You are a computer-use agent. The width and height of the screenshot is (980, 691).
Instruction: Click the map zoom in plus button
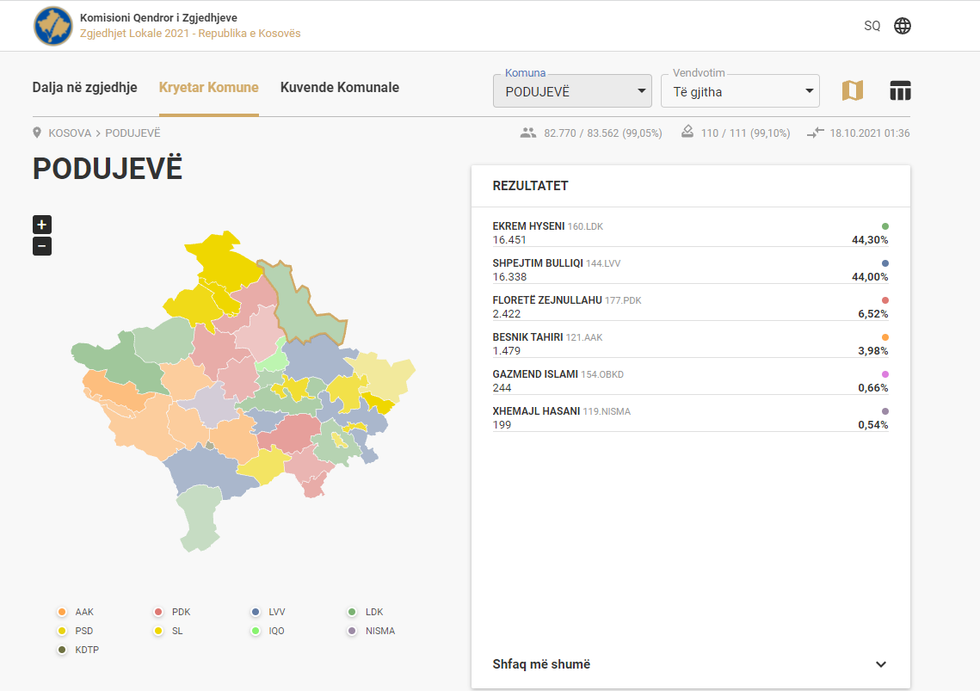pyautogui.click(x=42, y=224)
